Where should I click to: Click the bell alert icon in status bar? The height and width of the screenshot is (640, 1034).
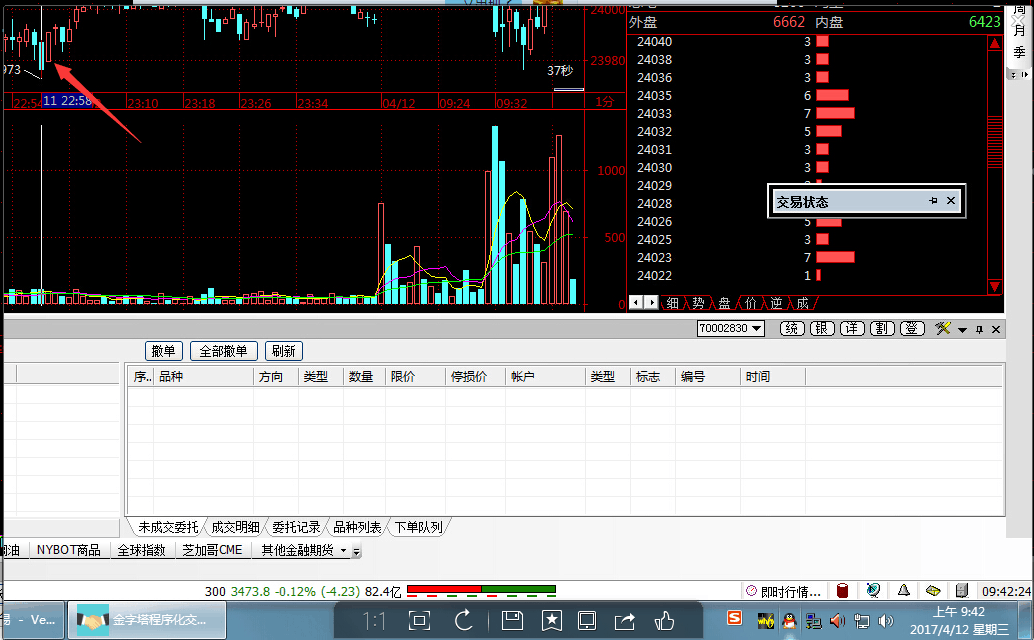tap(903, 591)
